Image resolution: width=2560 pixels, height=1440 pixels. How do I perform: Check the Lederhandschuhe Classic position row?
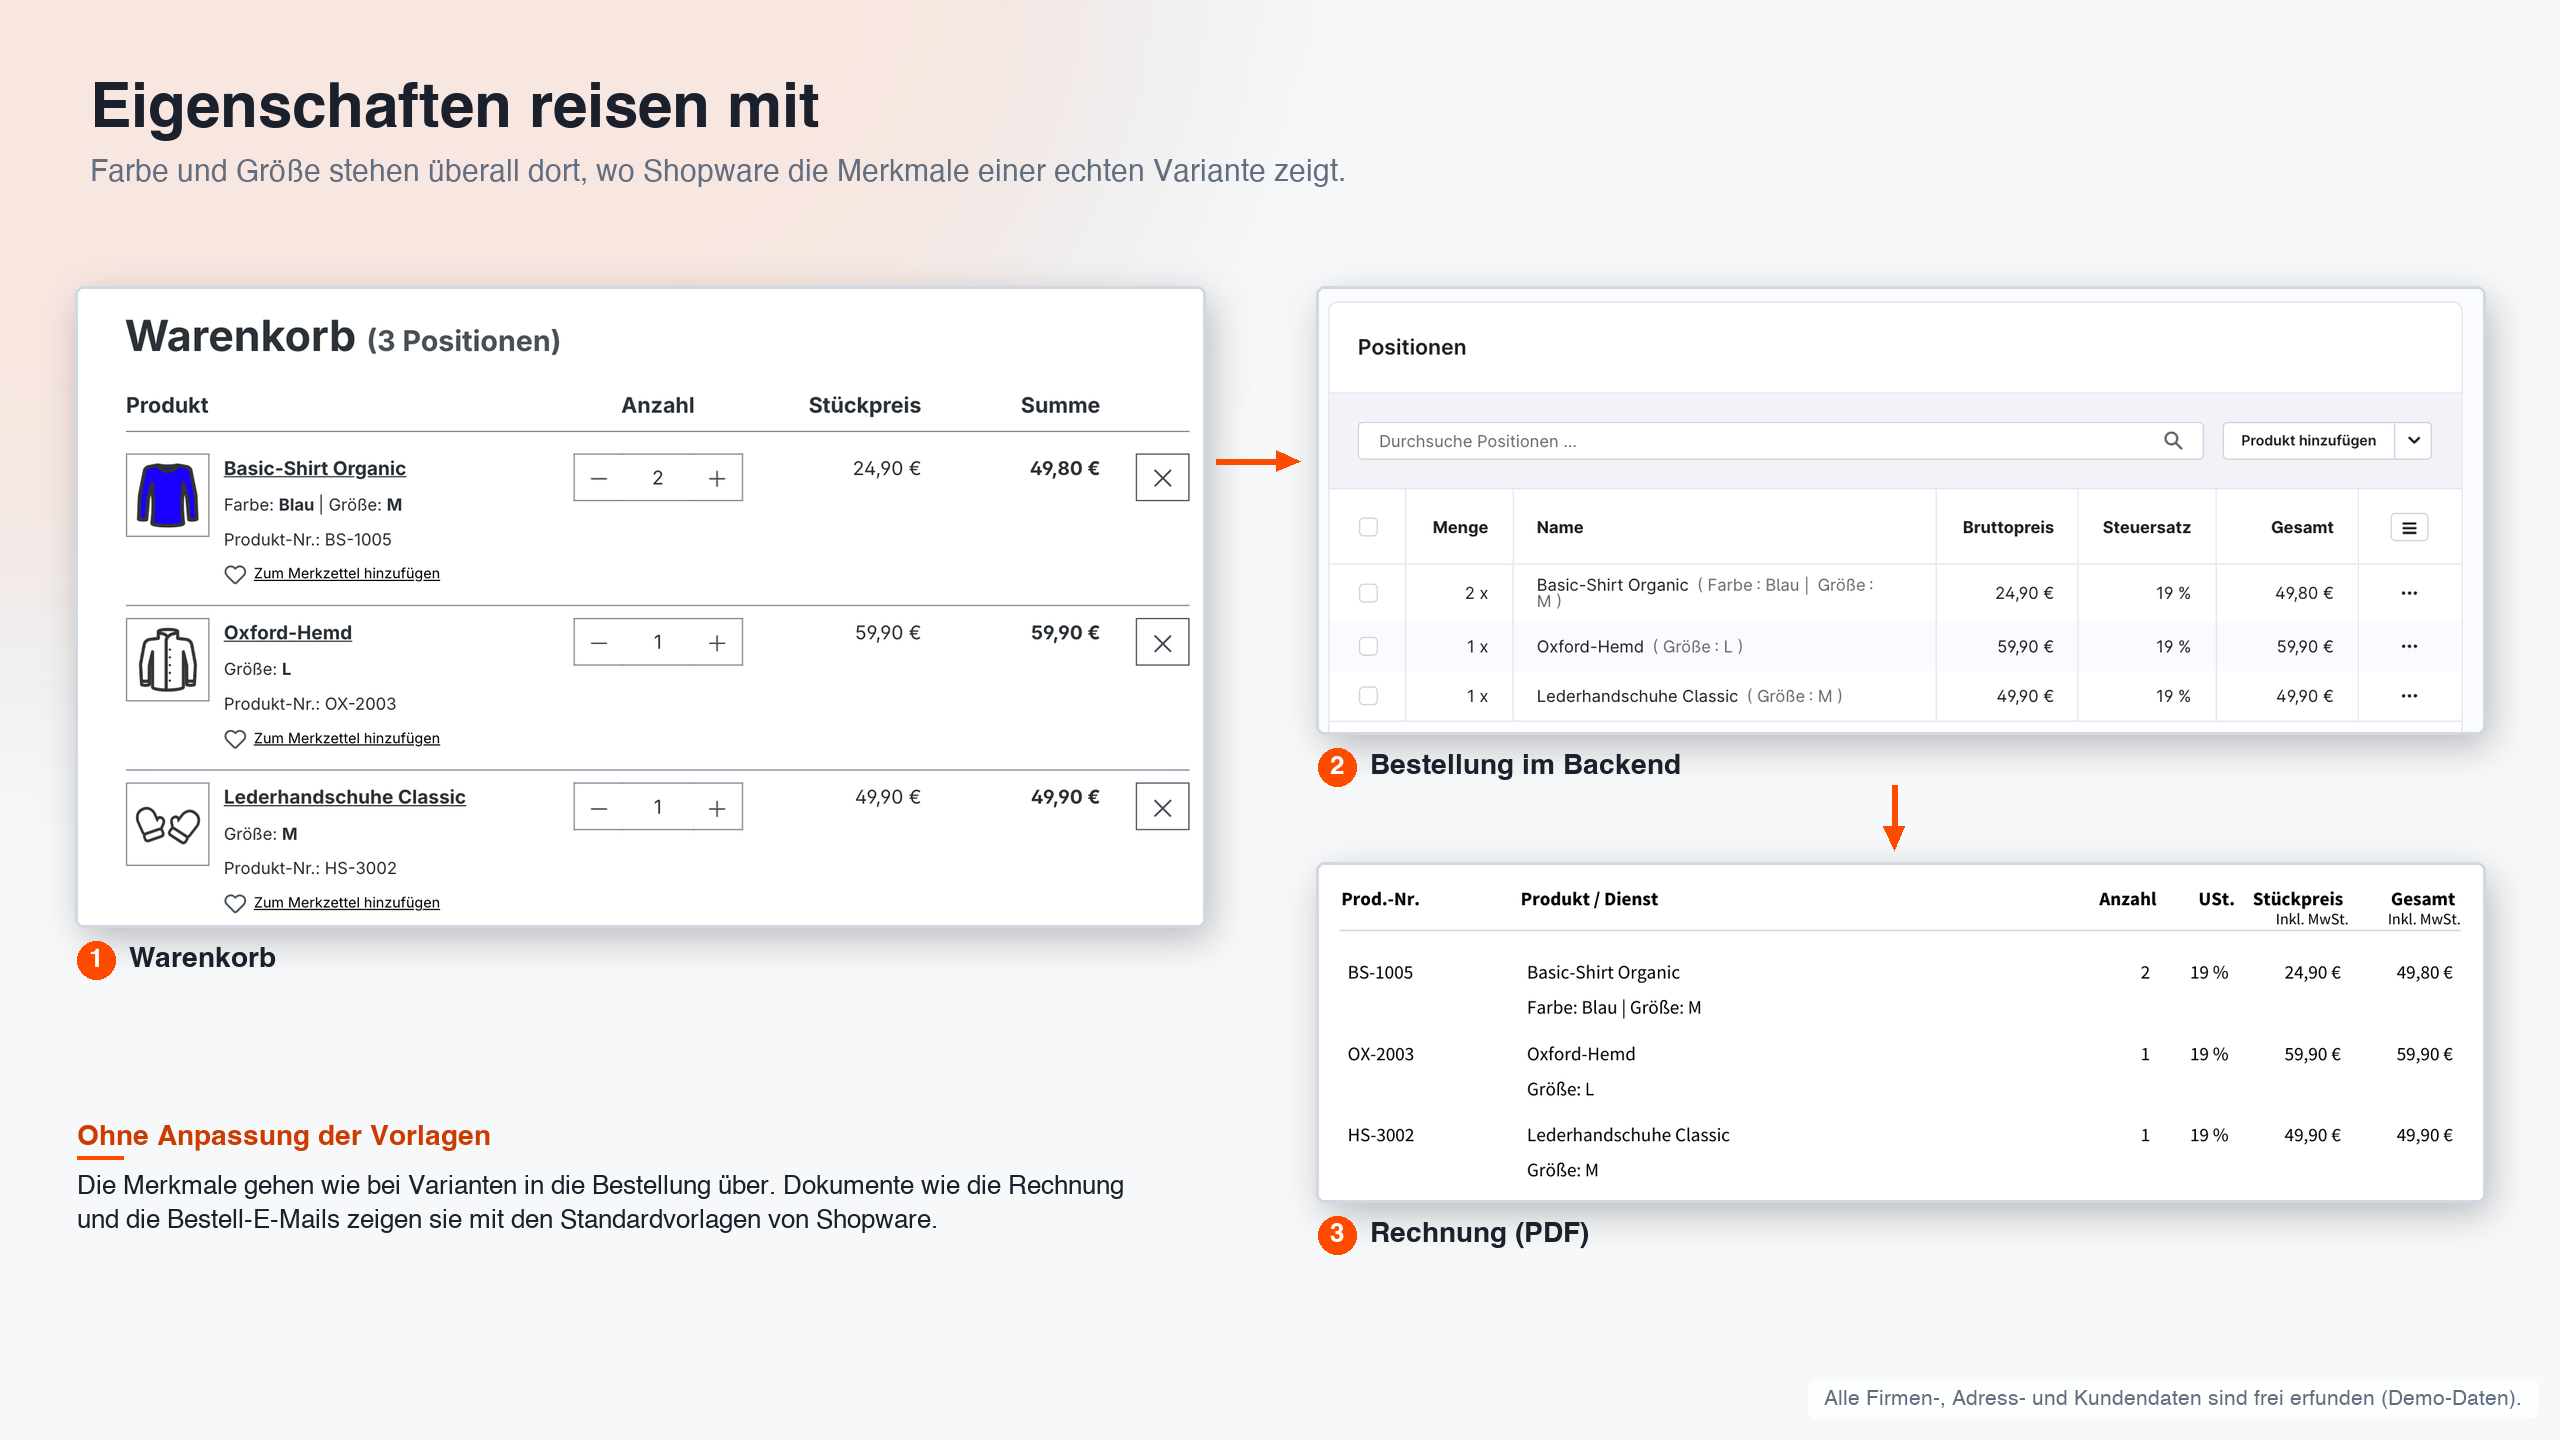point(1368,696)
